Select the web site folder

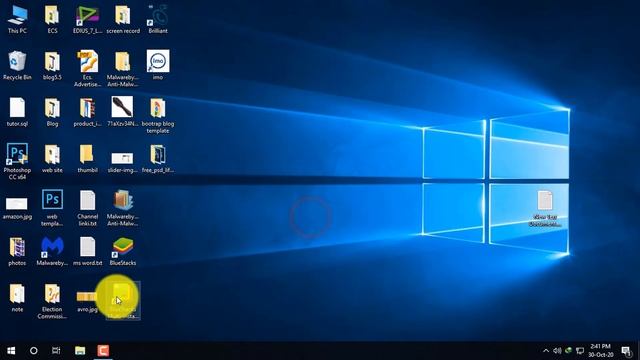[x=52, y=158]
